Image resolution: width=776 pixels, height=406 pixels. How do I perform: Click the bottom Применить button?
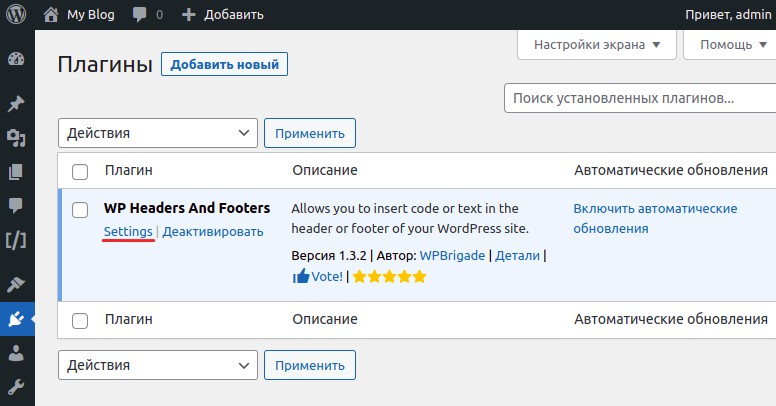coord(310,365)
